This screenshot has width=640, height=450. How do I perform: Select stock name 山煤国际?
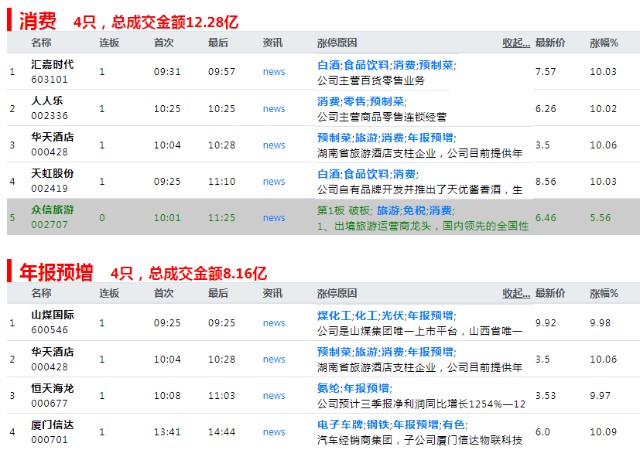(x=53, y=315)
